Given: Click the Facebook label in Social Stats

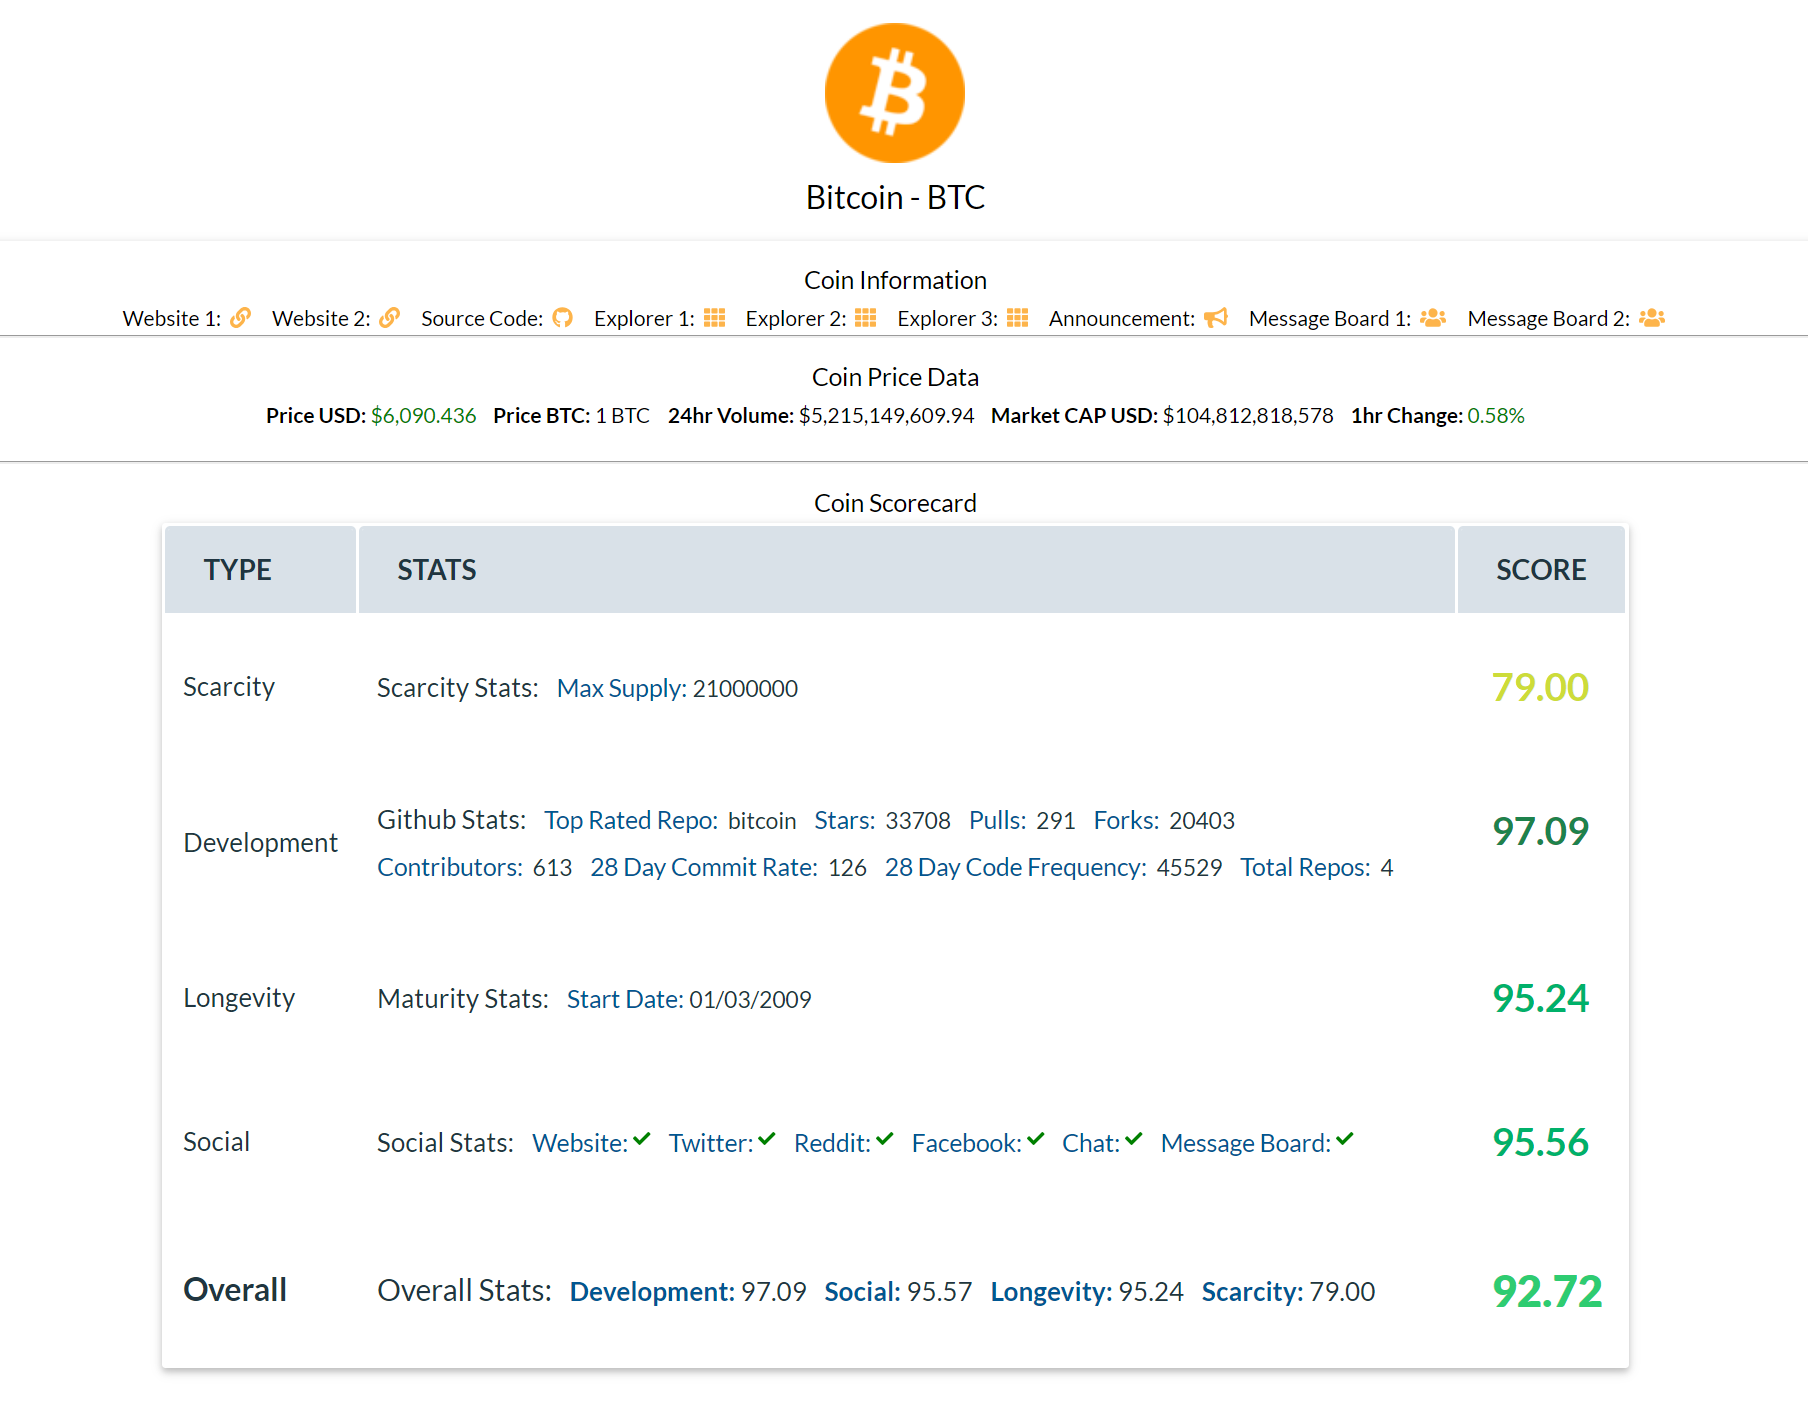Looking at the screenshot, I should (x=967, y=1143).
